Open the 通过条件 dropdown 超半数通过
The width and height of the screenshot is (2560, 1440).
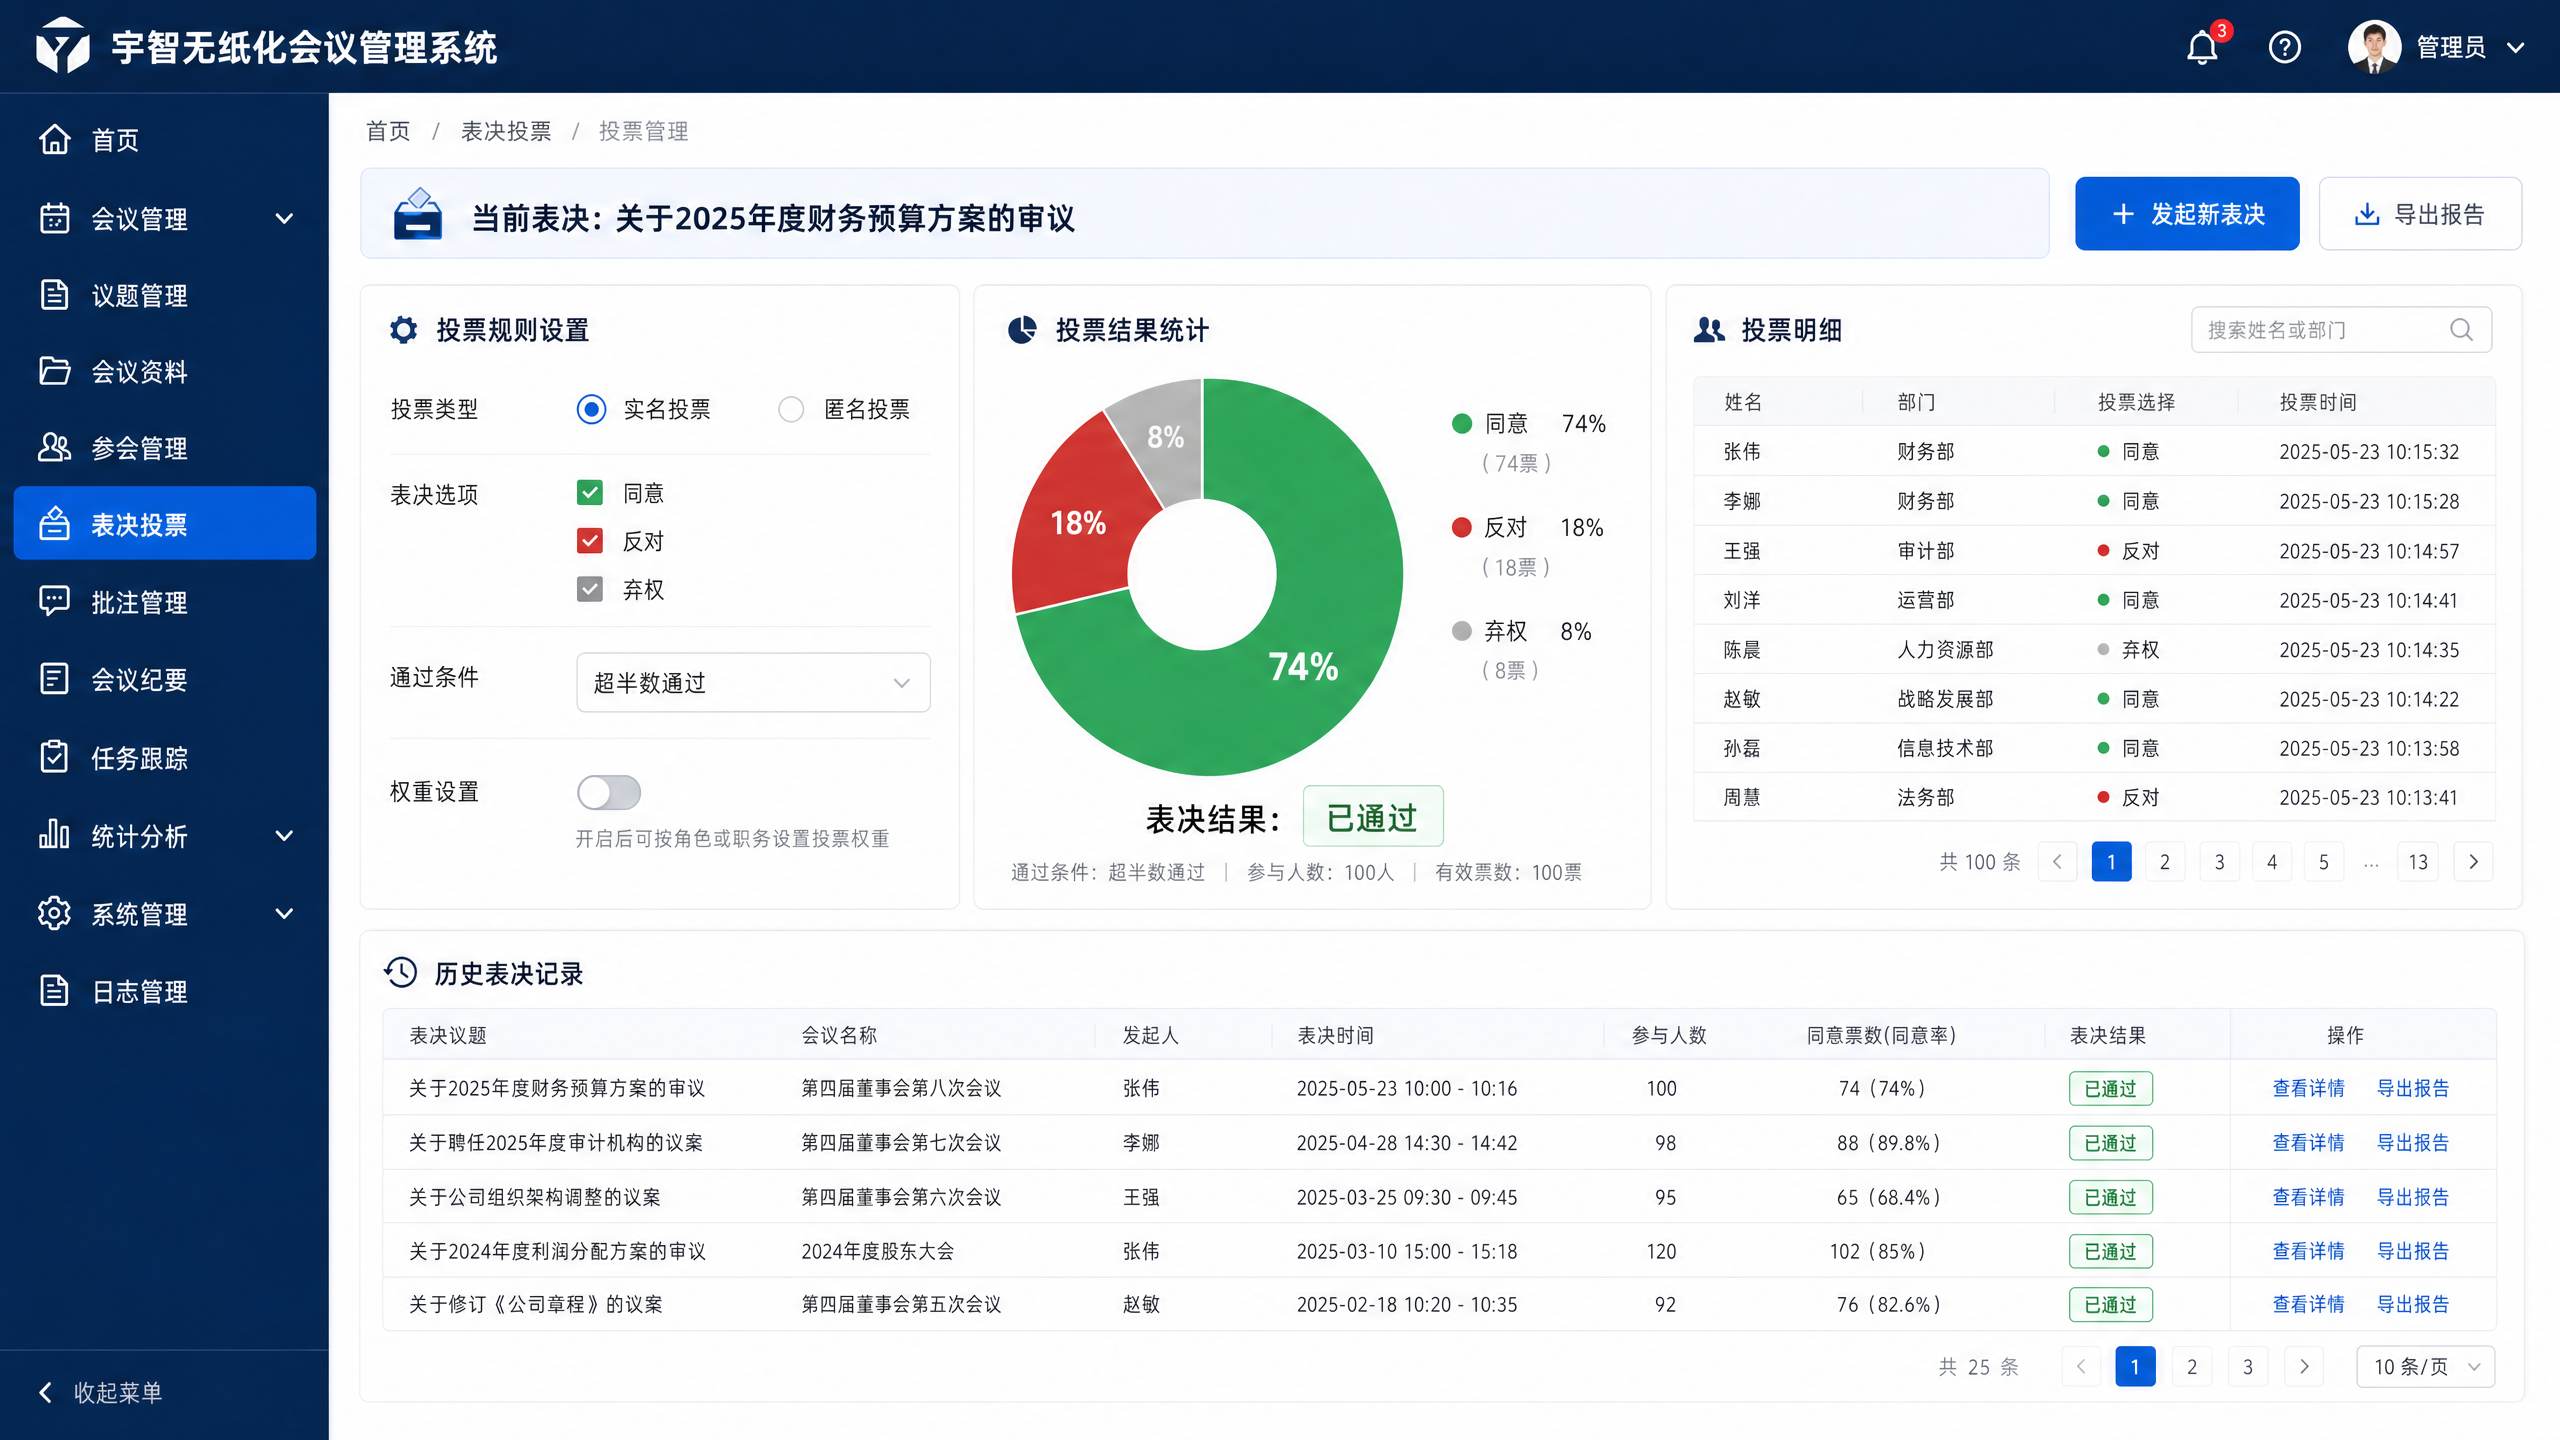point(753,682)
